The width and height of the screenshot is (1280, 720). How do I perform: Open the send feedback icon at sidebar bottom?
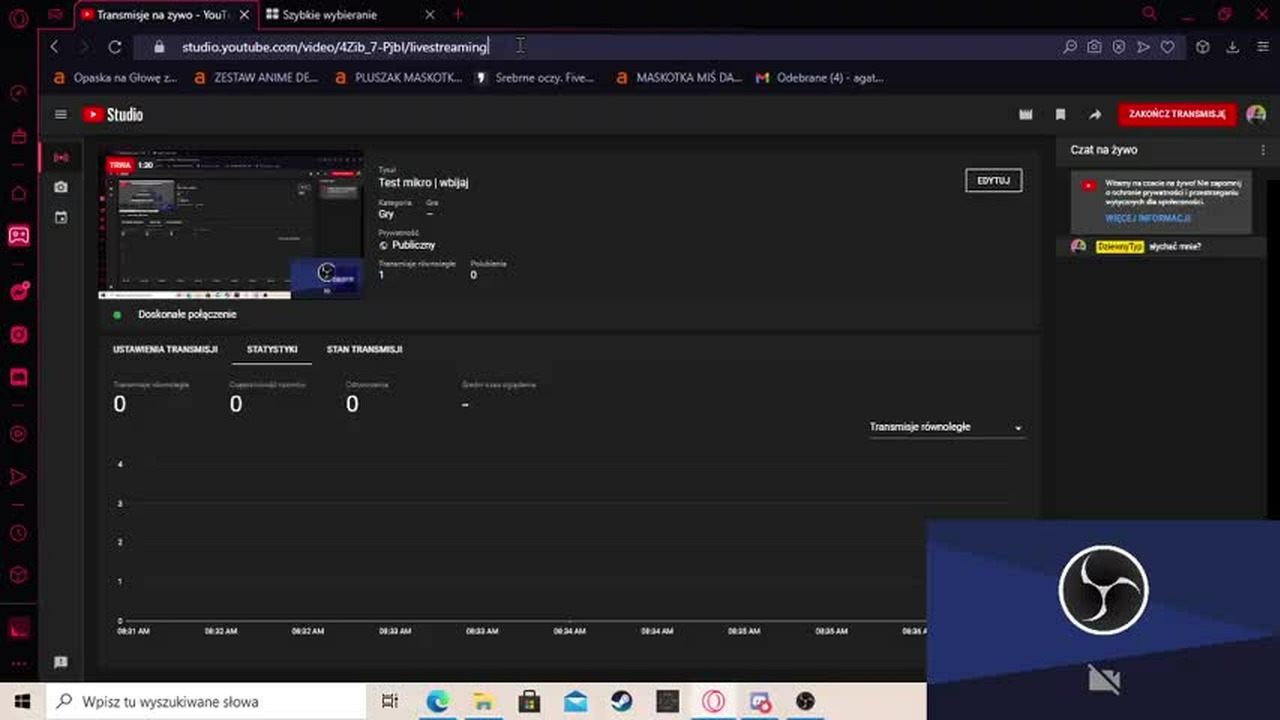61,662
